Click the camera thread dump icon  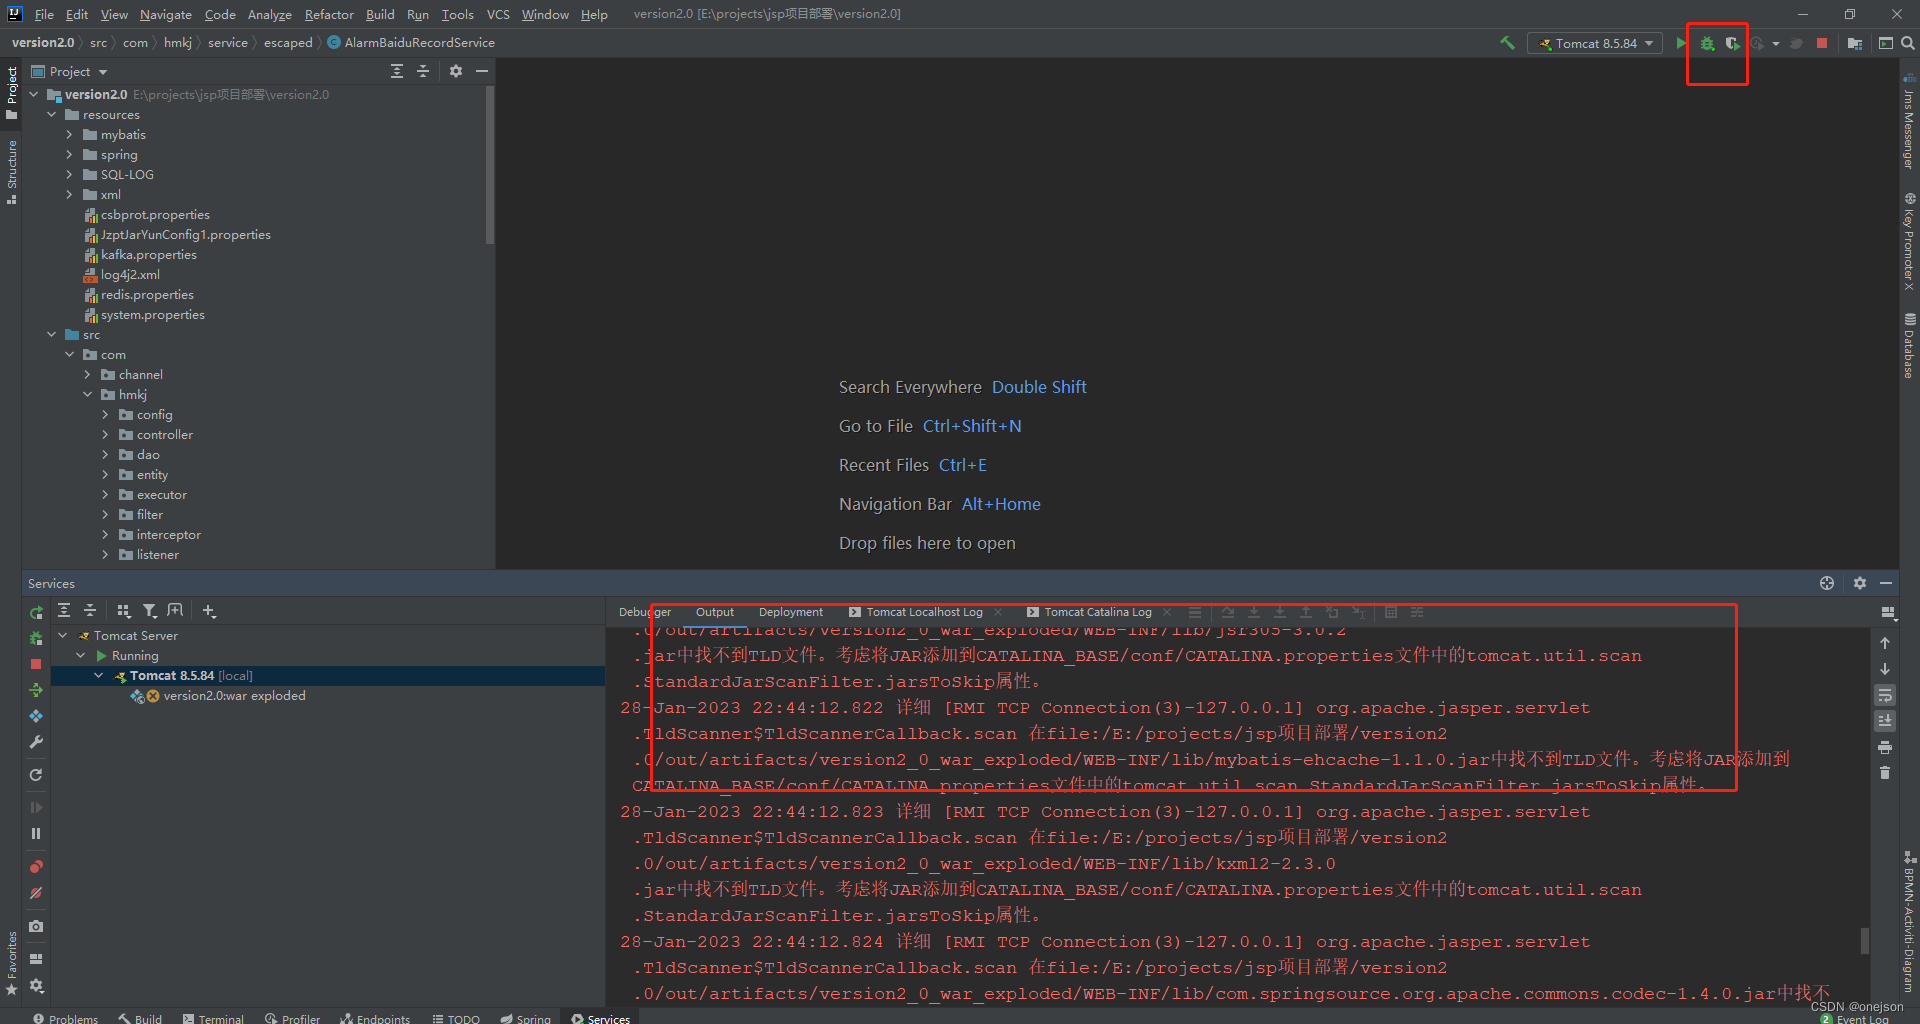point(36,926)
